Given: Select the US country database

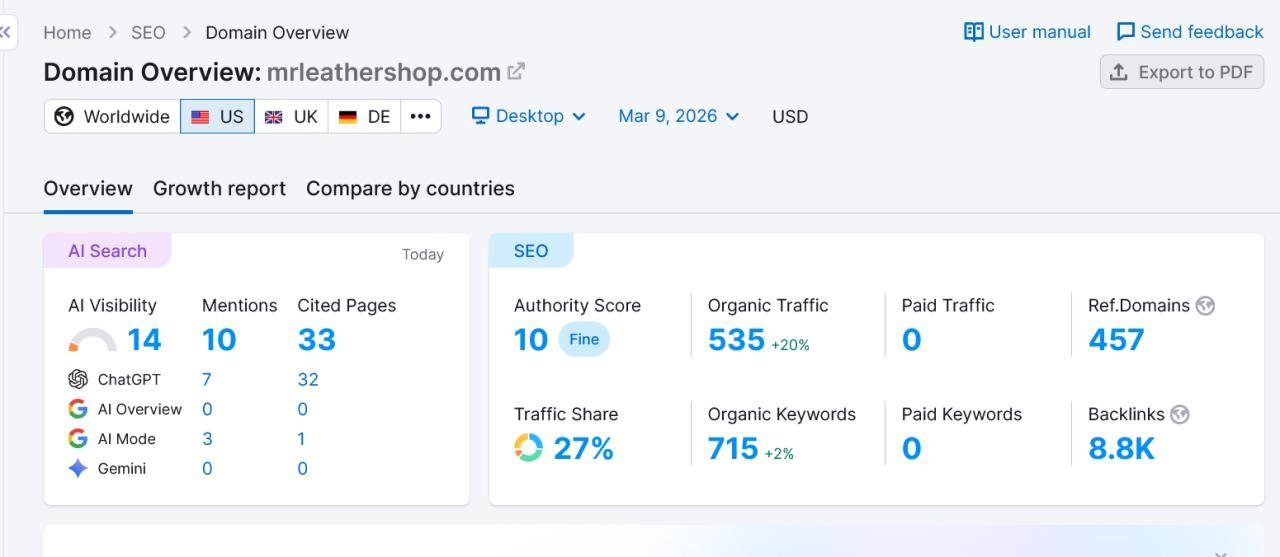Looking at the screenshot, I should (x=218, y=116).
